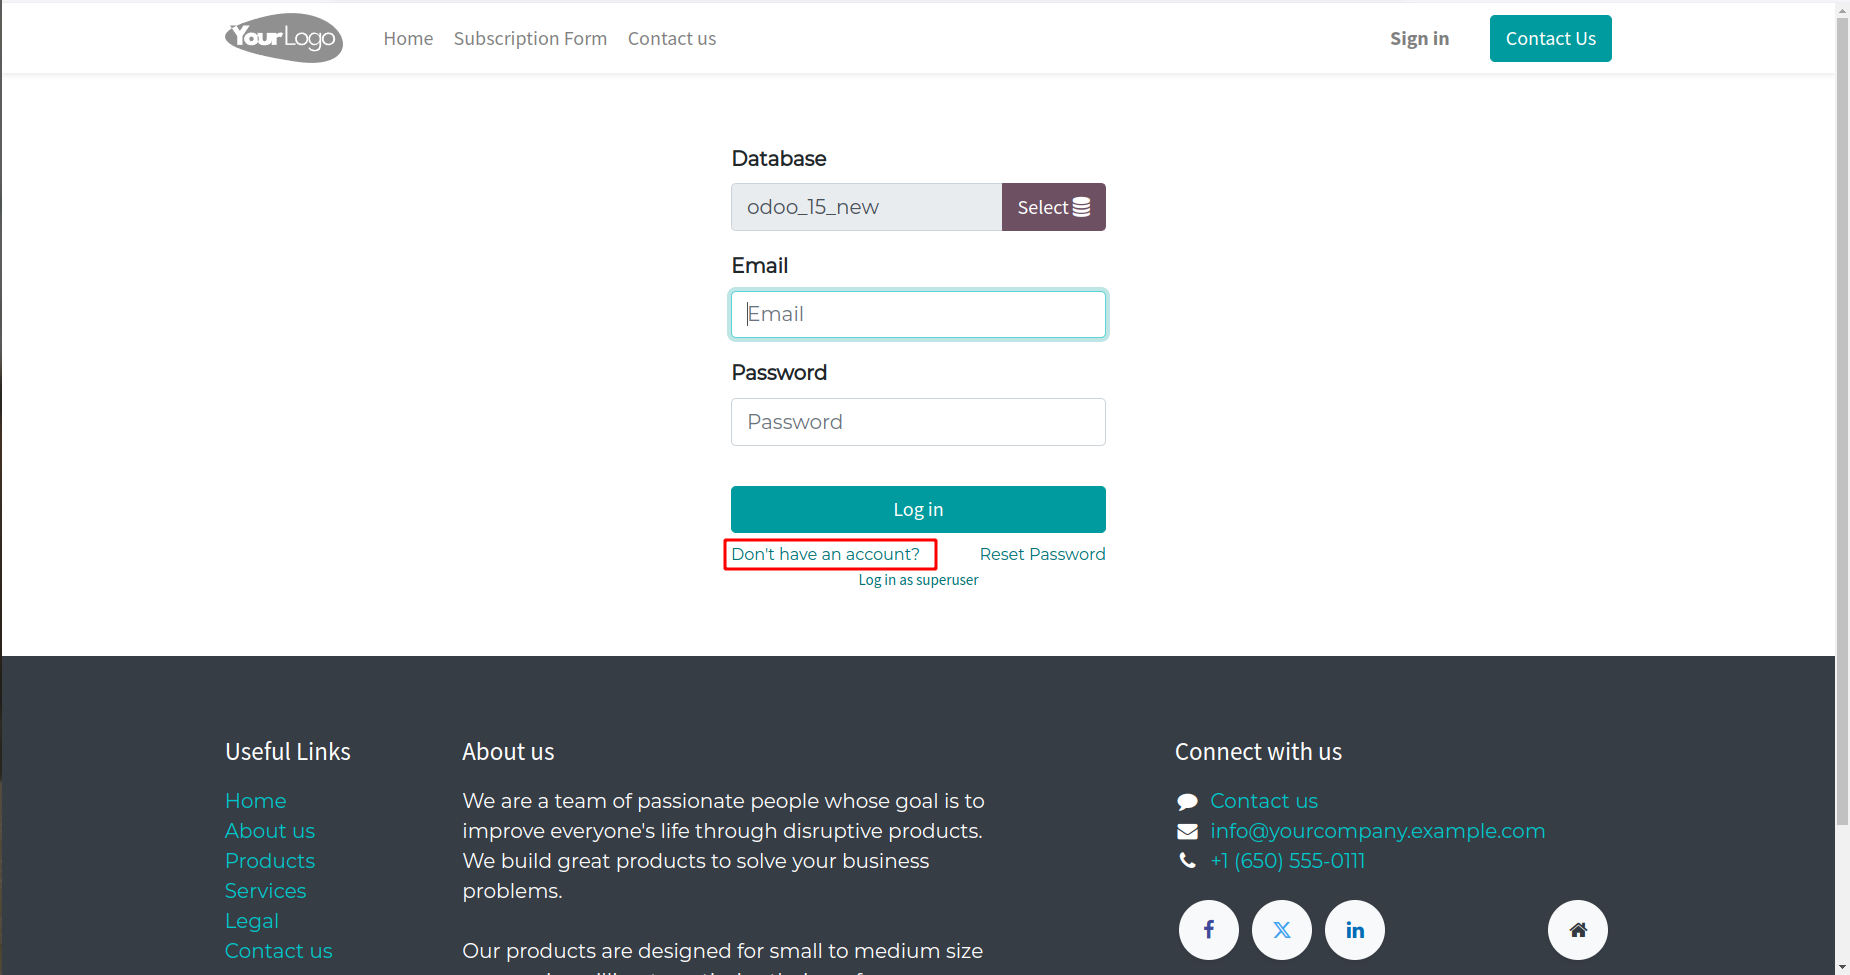Click the speech bubble icon beside Contact us
1850x975 pixels.
(x=1187, y=801)
